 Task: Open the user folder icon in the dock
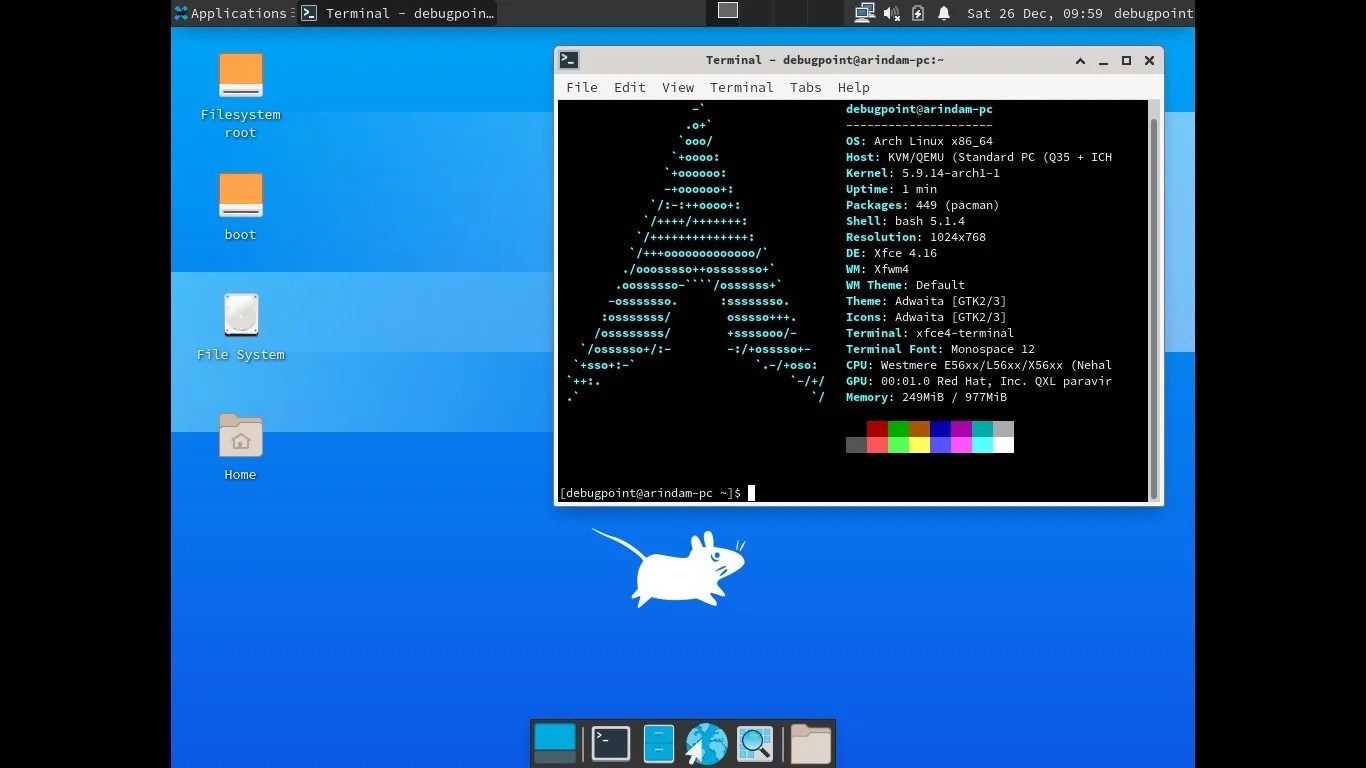pyautogui.click(x=810, y=743)
